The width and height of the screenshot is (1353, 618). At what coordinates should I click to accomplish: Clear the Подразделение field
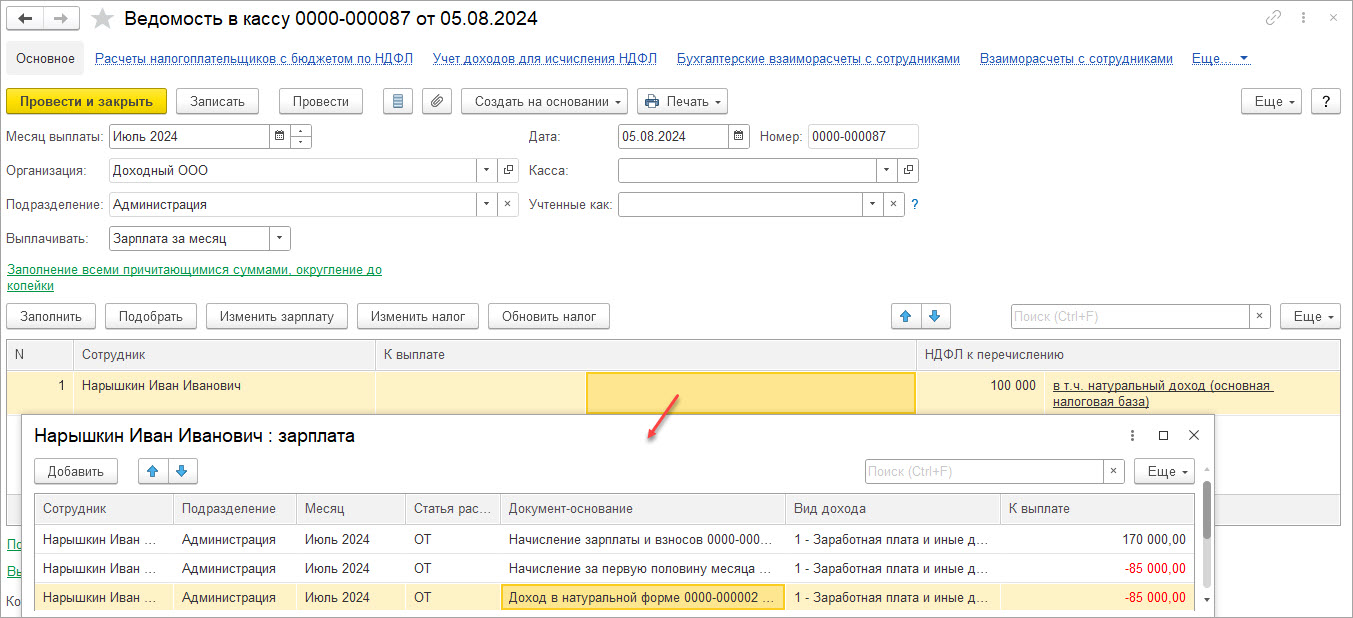(x=508, y=204)
